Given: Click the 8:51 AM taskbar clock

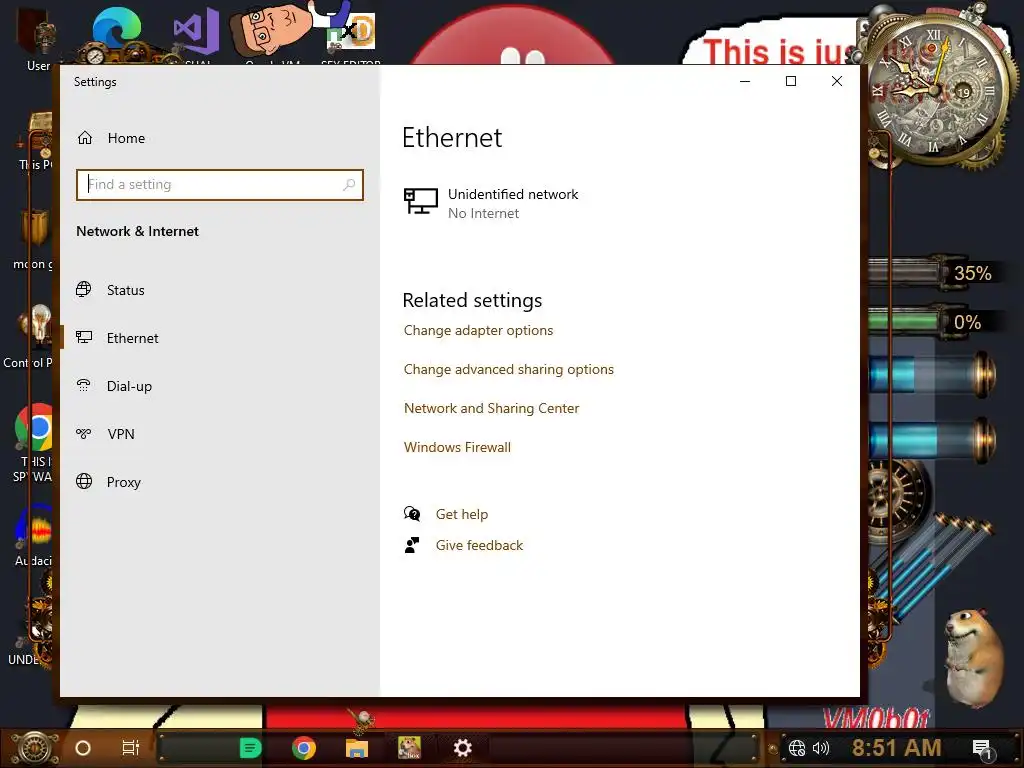Looking at the screenshot, I should tap(897, 748).
